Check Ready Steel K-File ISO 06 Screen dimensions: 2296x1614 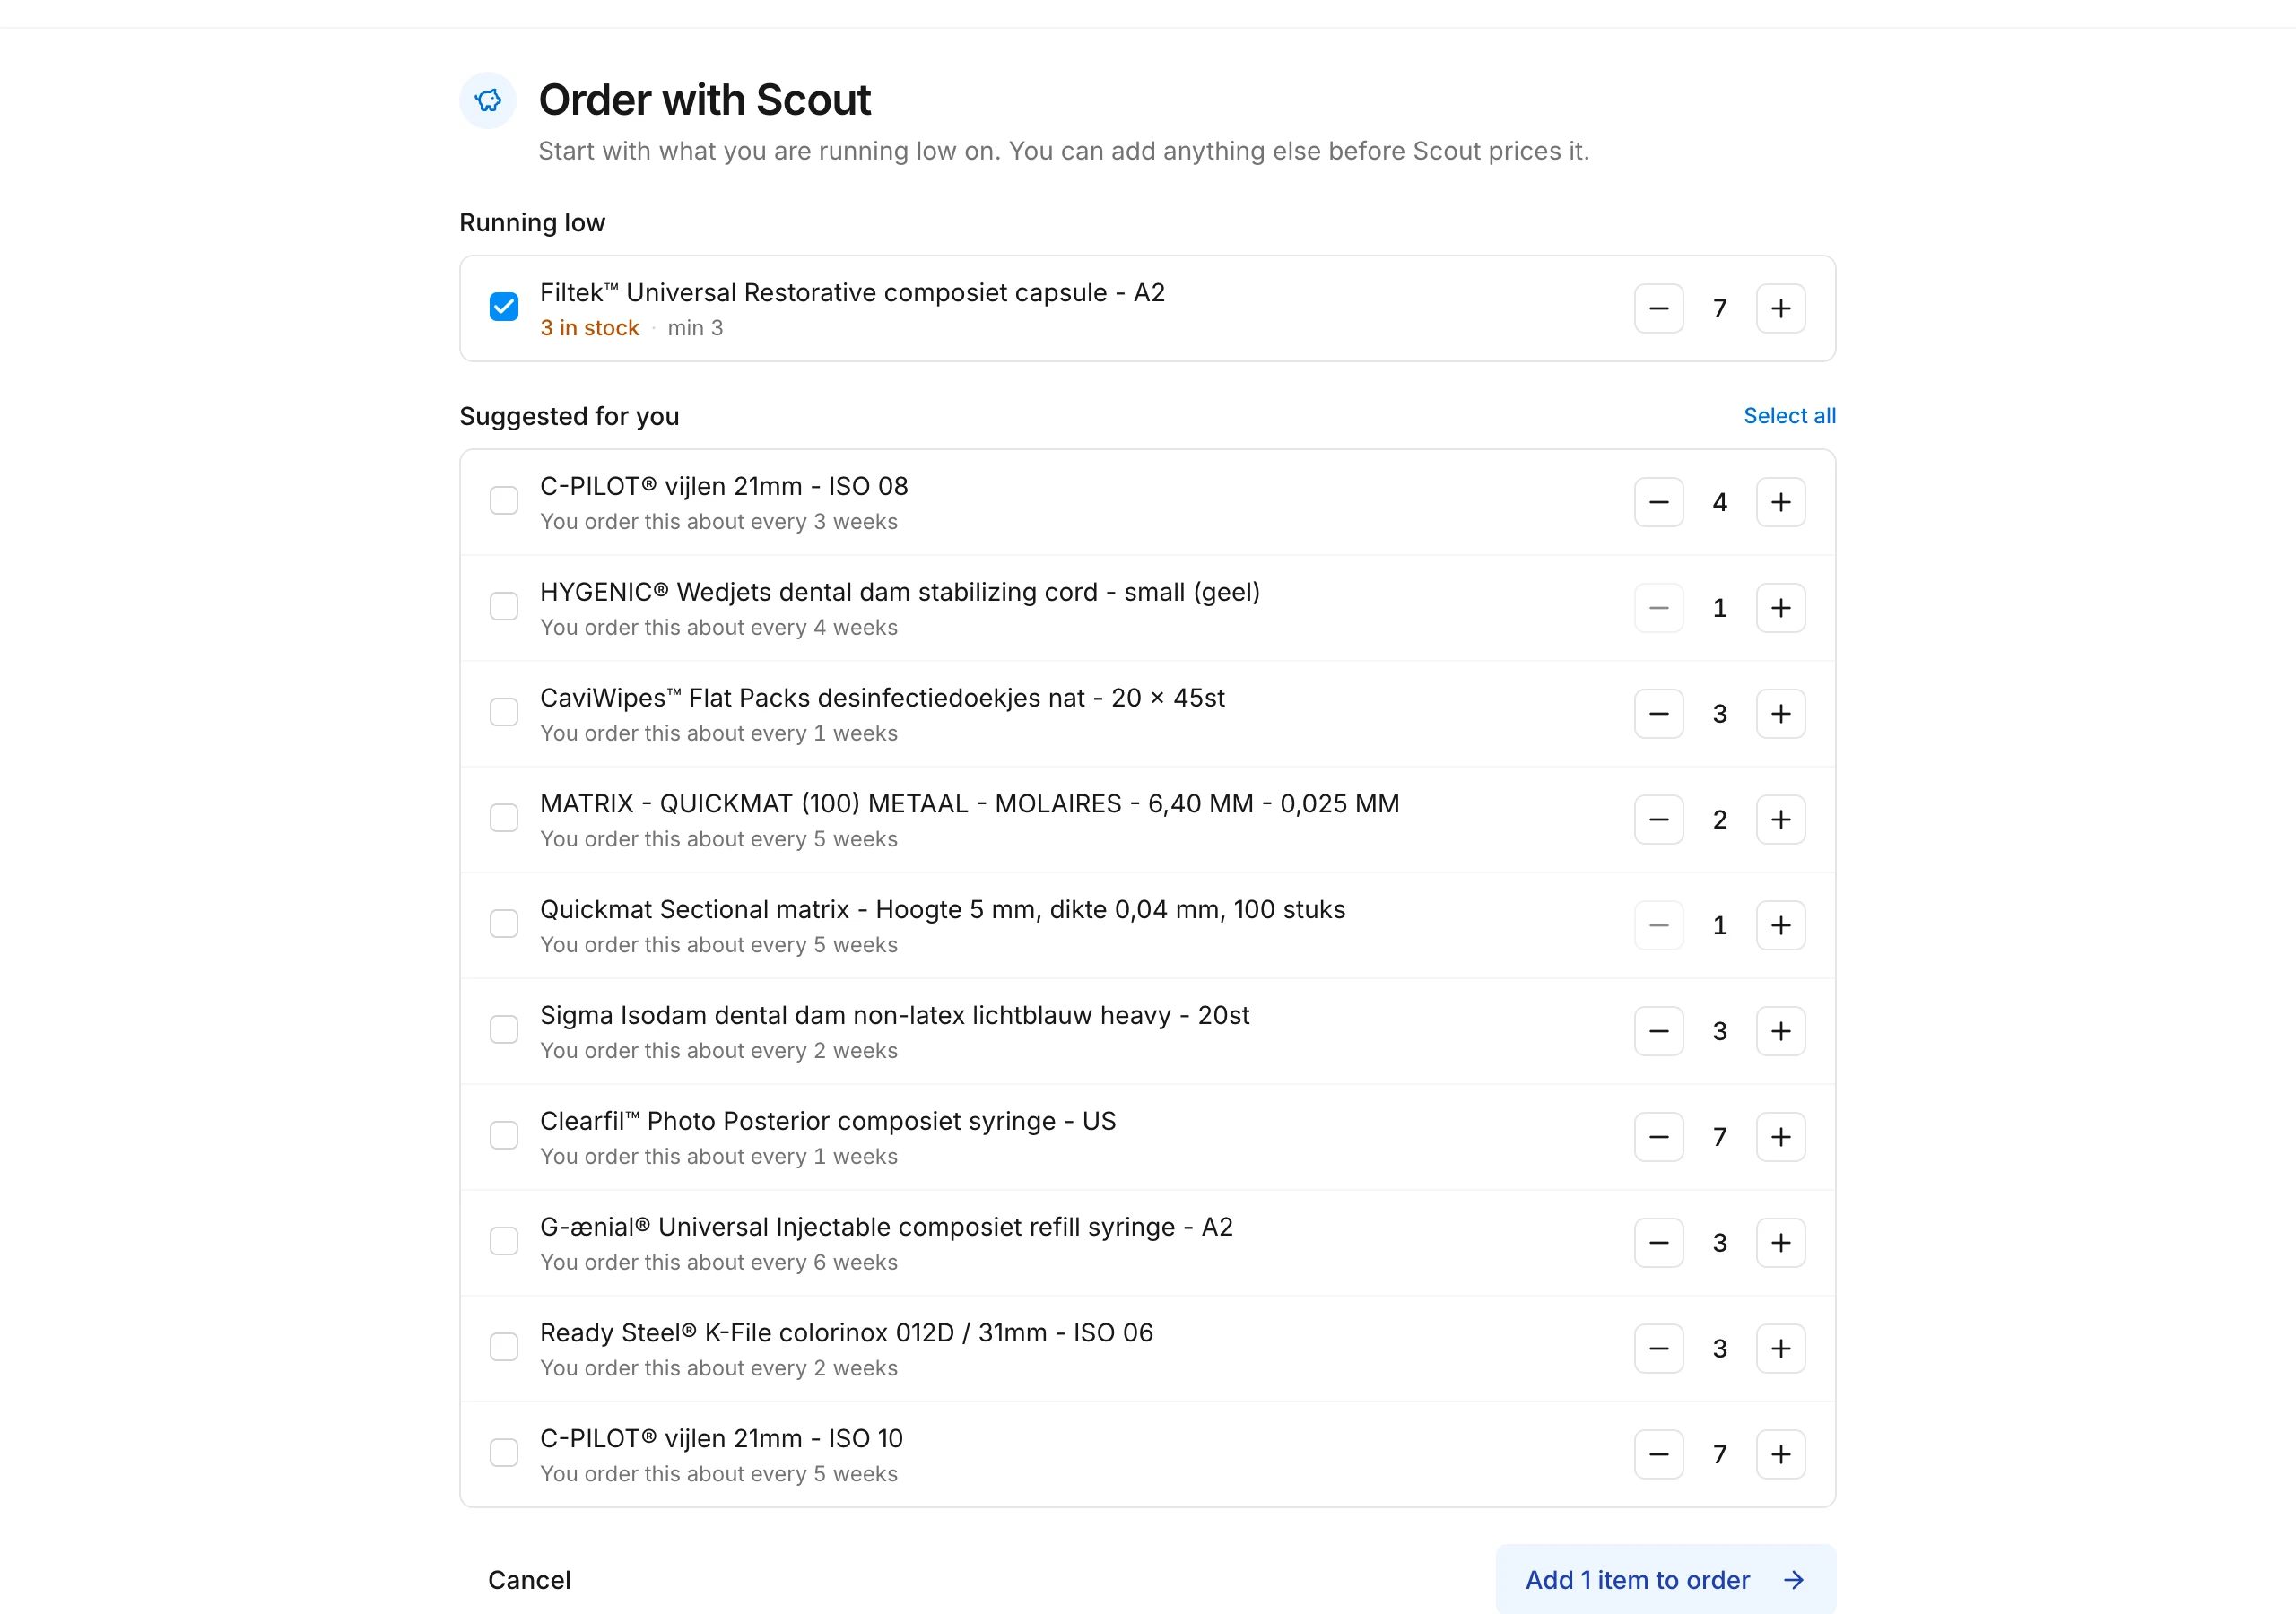tap(504, 1347)
